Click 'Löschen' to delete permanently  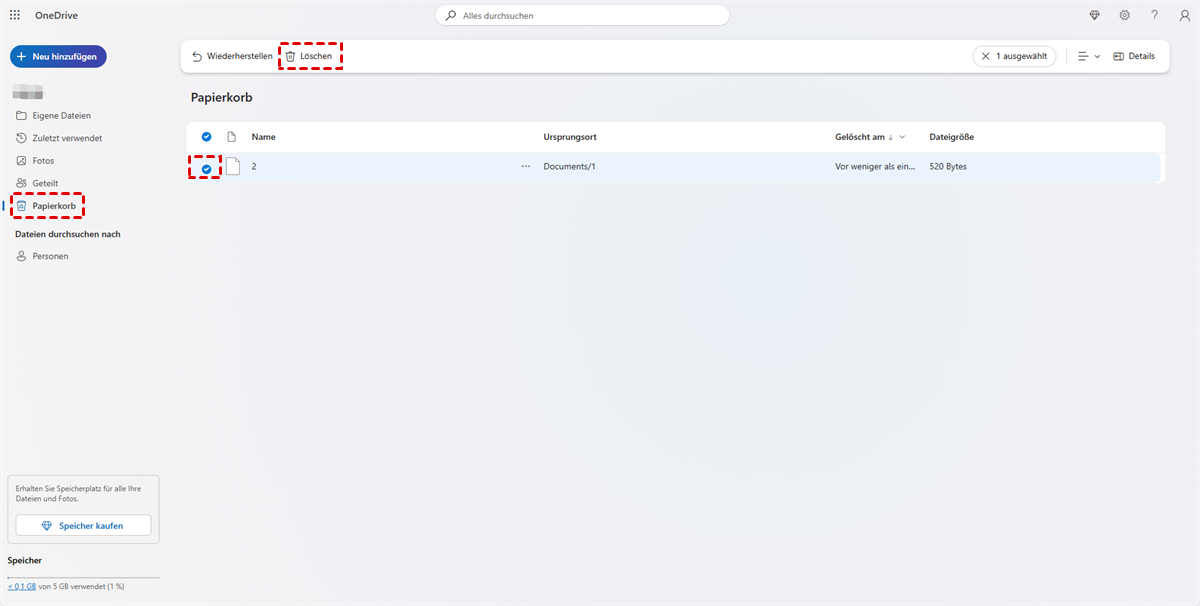coord(309,56)
